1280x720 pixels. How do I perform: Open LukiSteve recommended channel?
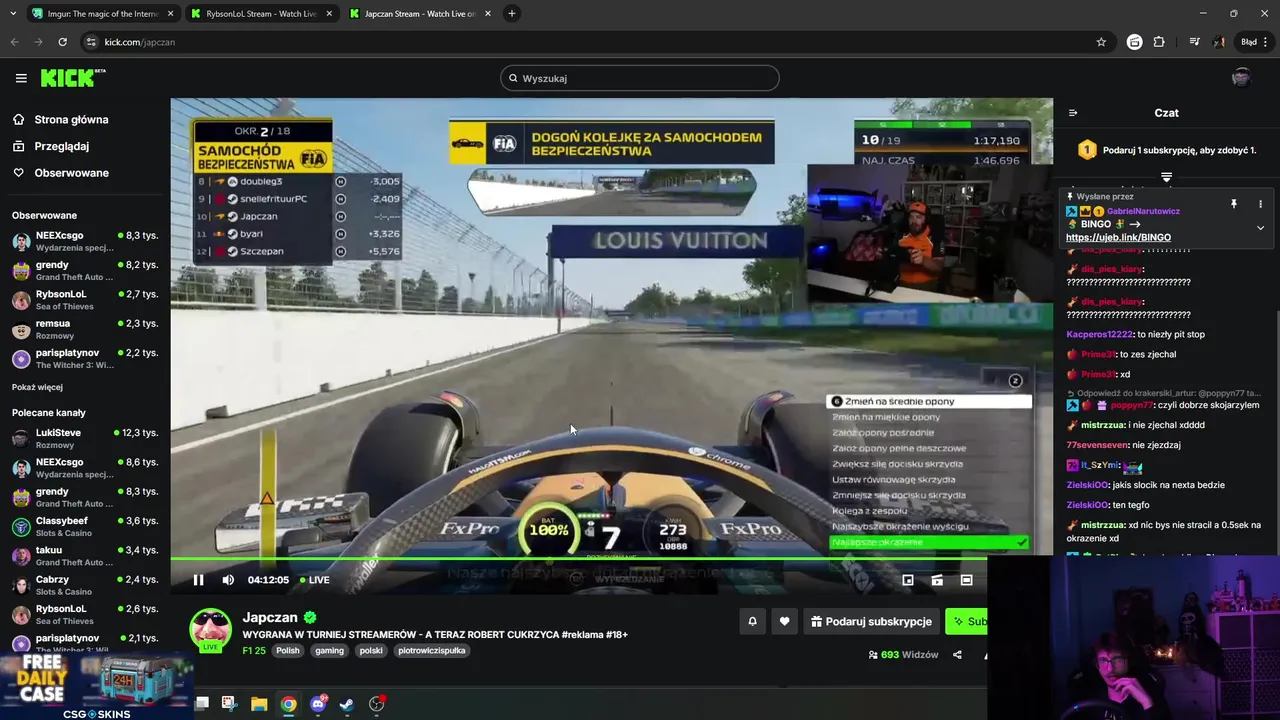point(85,438)
